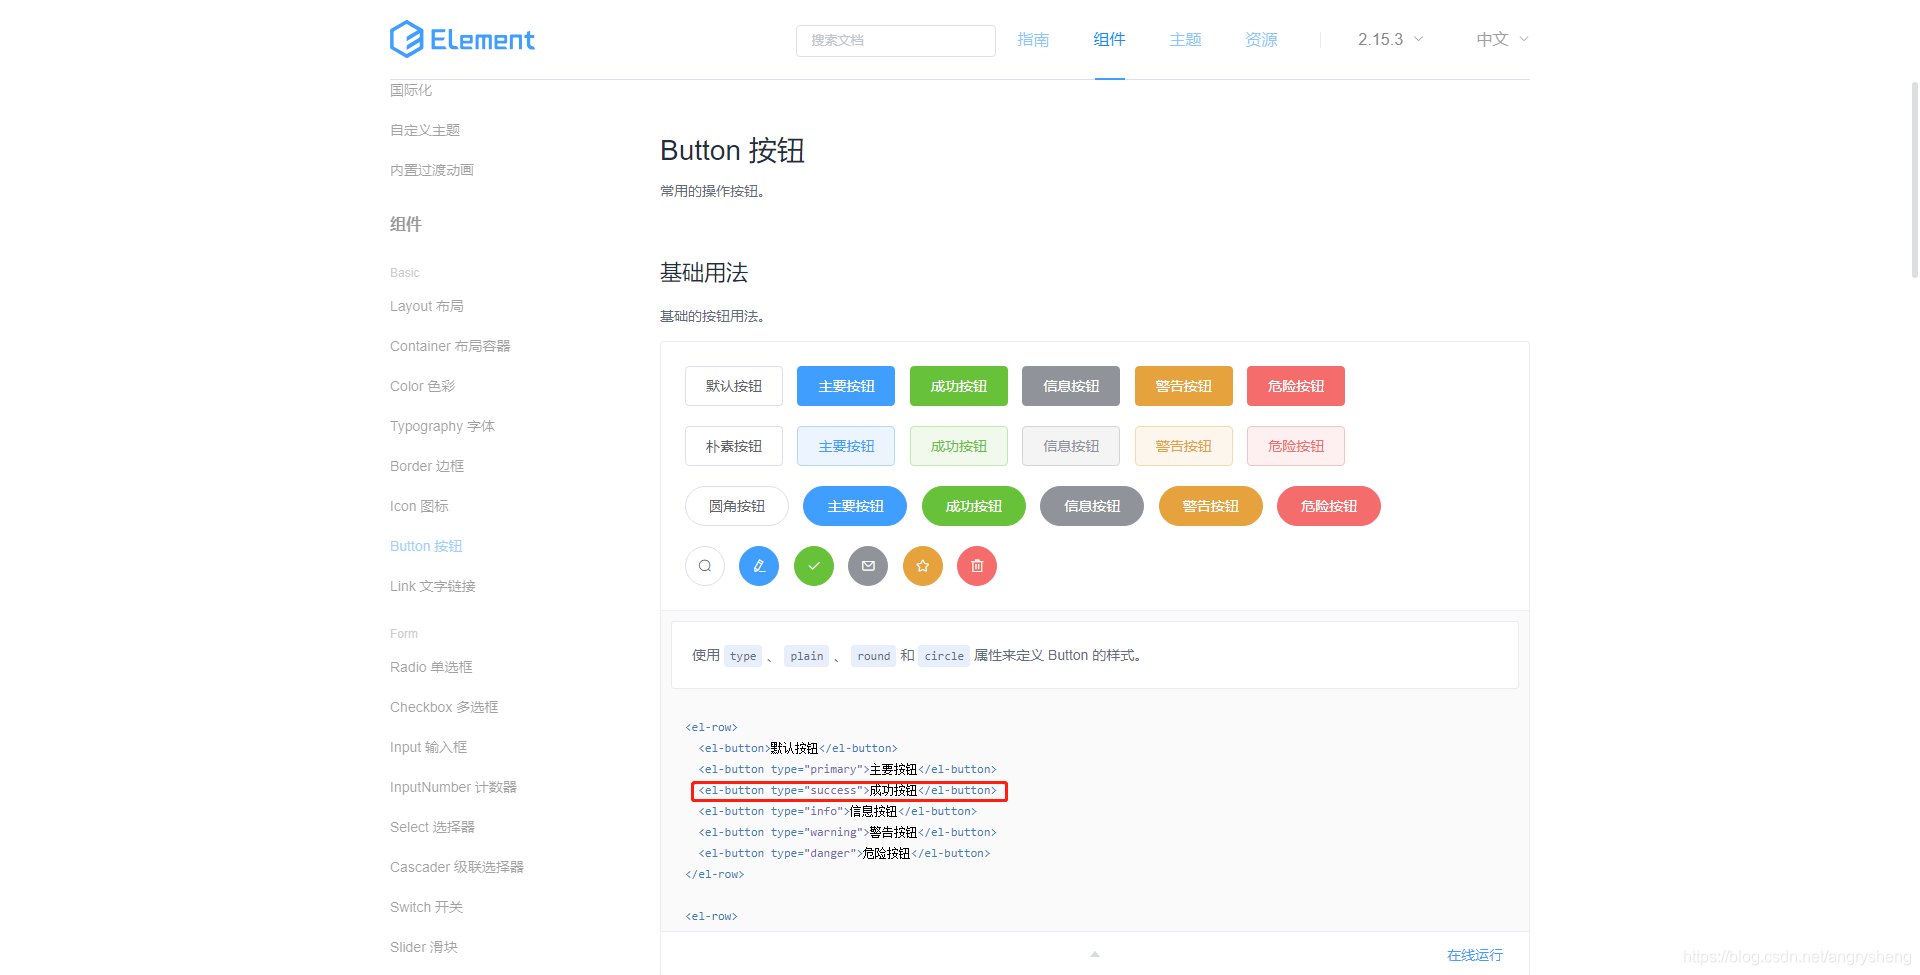Click the Element logo

click(x=462, y=39)
